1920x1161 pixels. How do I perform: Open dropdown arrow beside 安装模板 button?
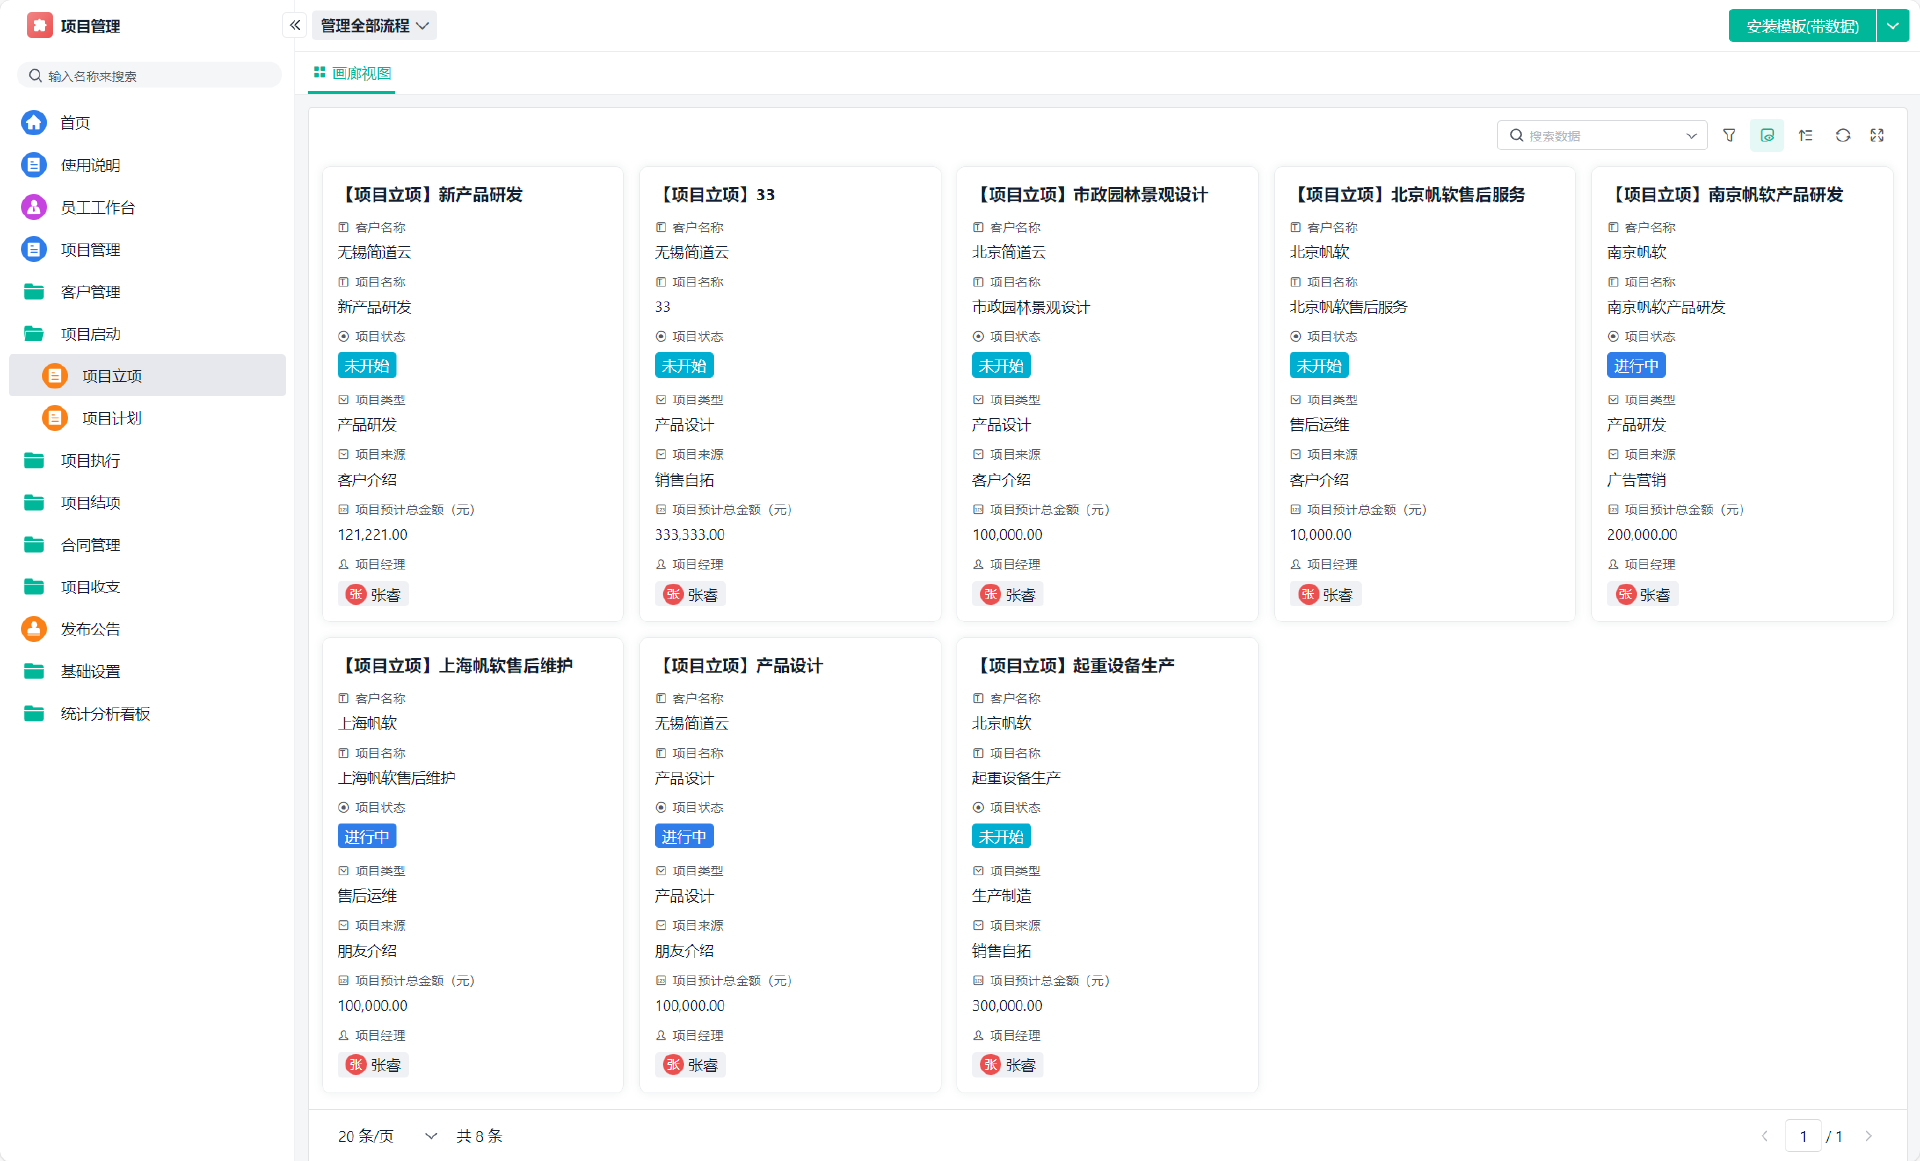tap(1893, 26)
